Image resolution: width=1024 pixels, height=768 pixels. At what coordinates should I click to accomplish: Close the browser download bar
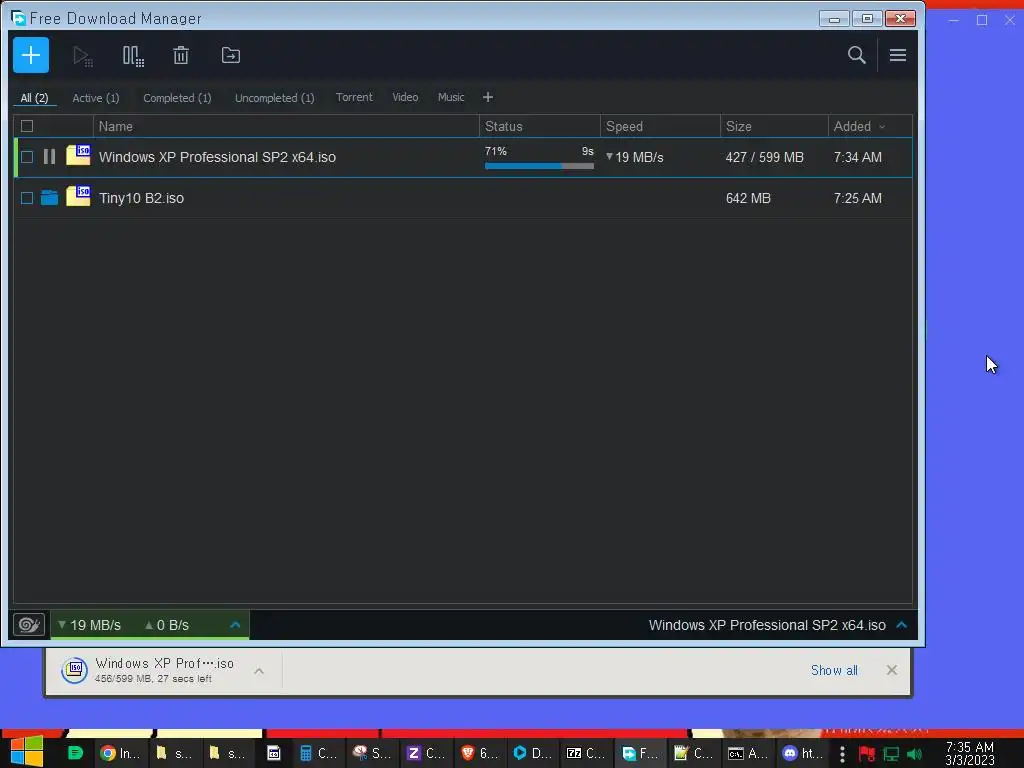pos(891,670)
